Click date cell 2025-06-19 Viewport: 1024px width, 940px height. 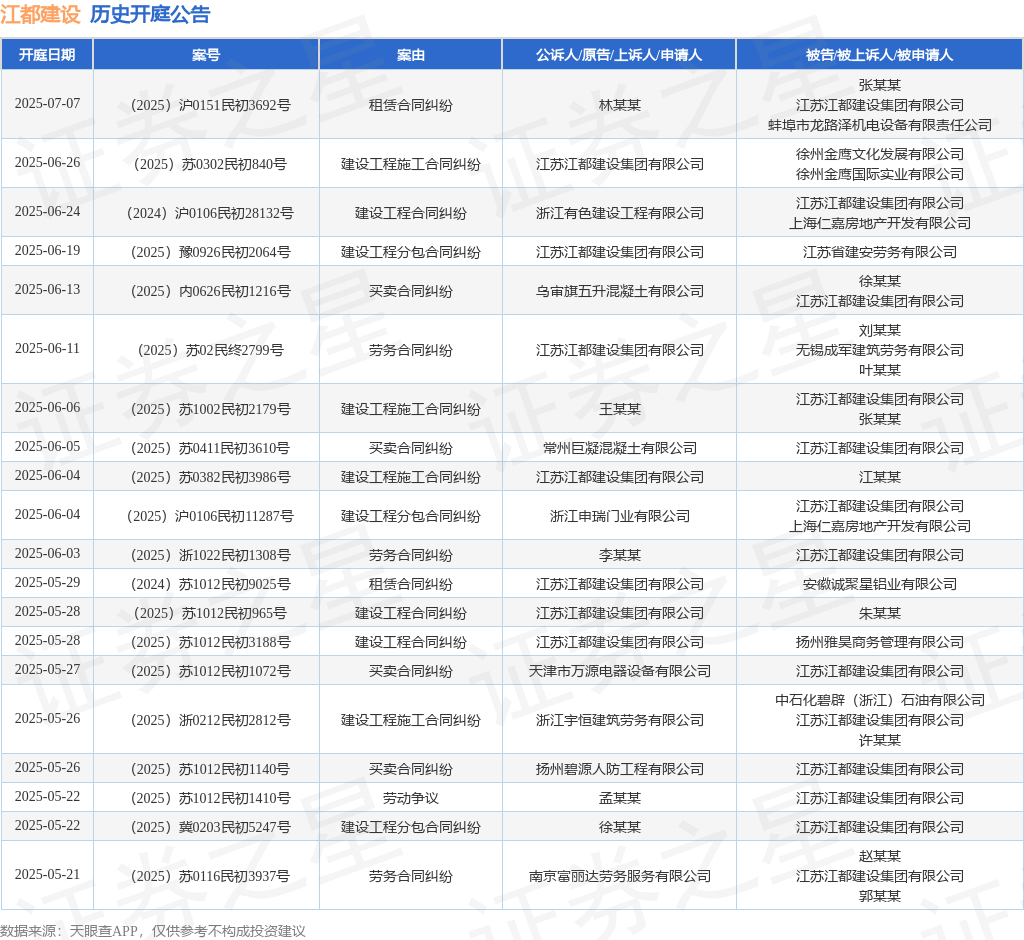(x=47, y=251)
